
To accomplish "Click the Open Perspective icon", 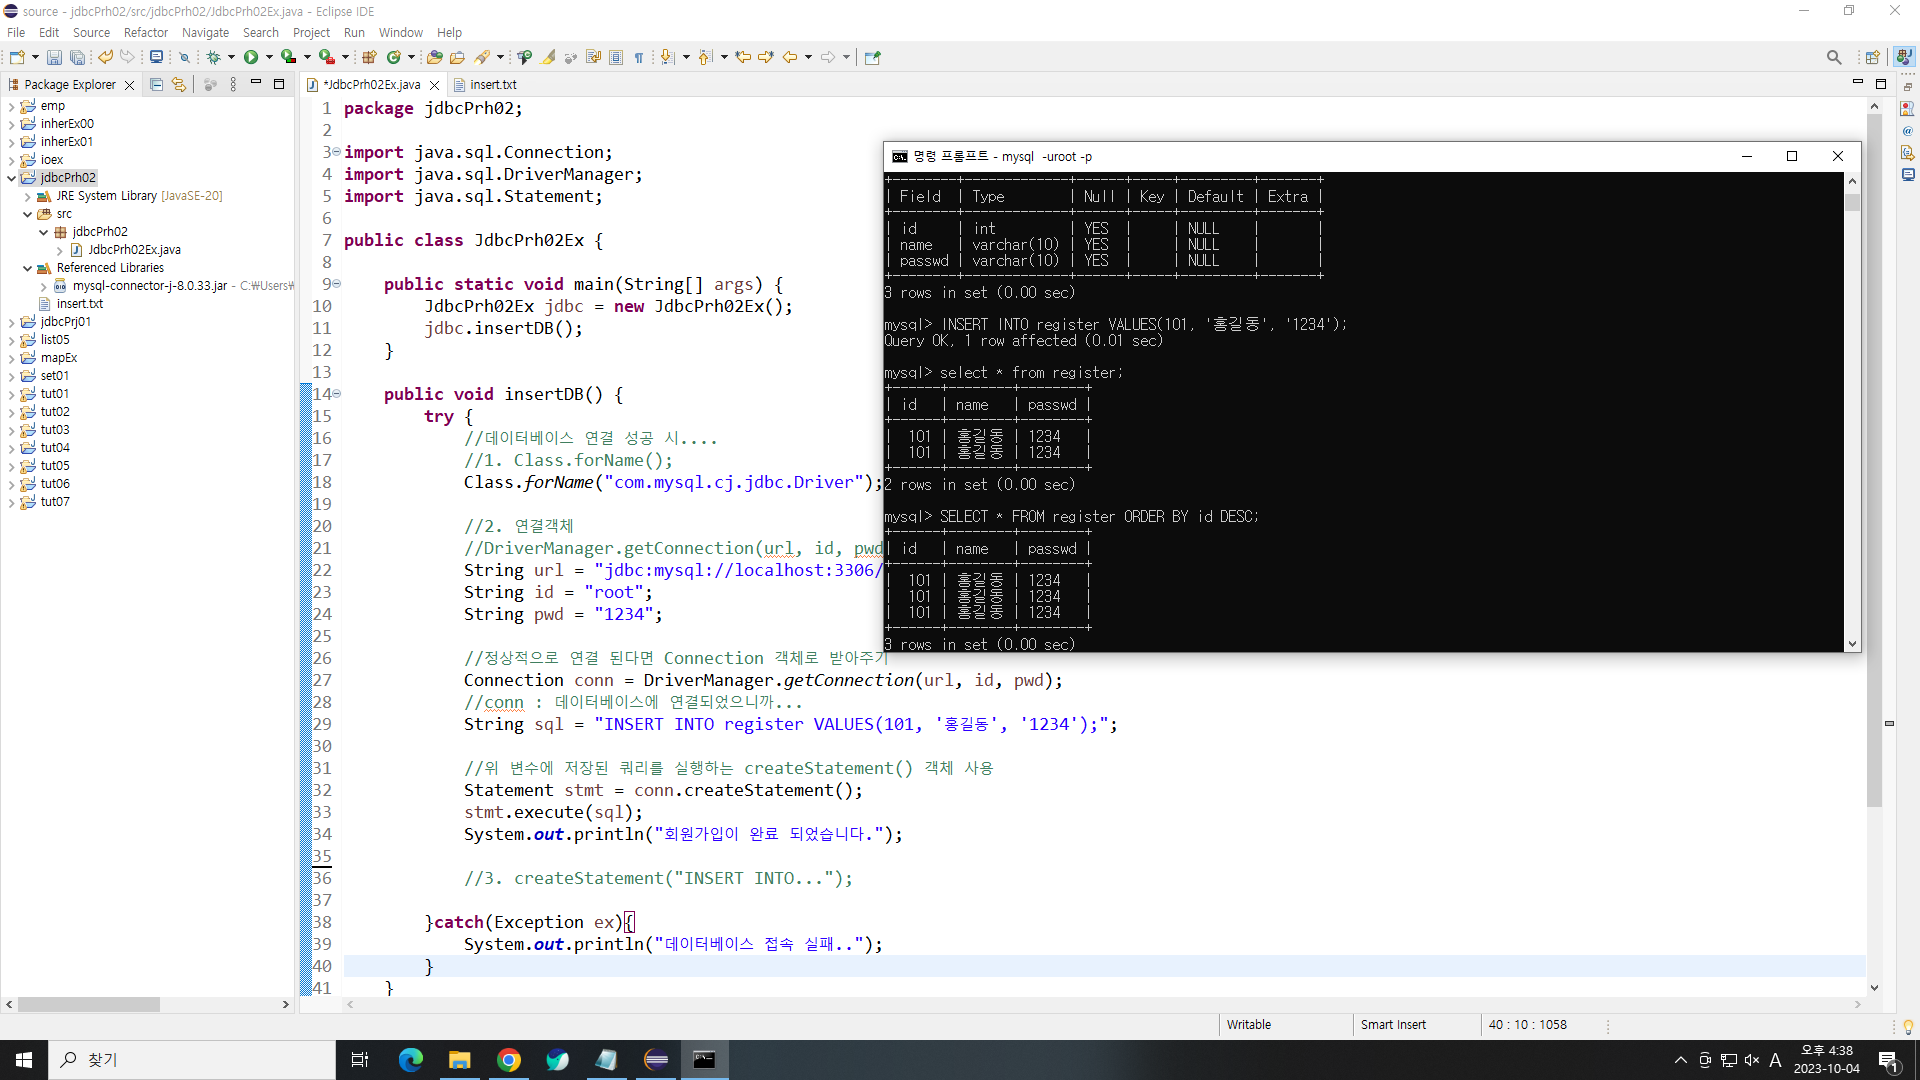I will click(x=1872, y=58).
